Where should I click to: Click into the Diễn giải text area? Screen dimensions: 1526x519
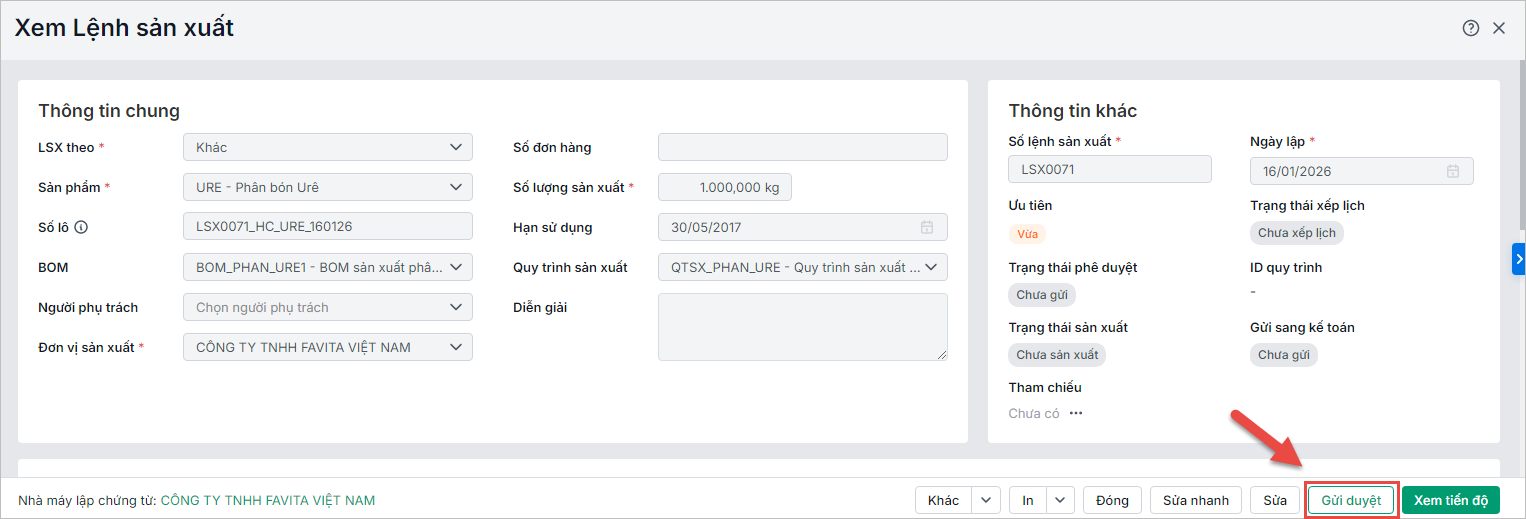point(802,326)
